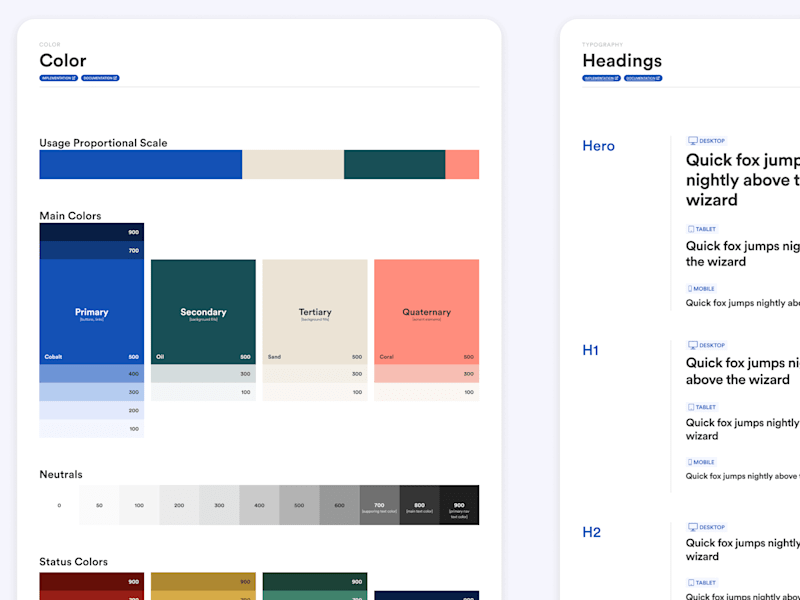The height and width of the screenshot is (600, 800).
Task: Select the Neutral 50 swatch
Action: click(x=99, y=505)
